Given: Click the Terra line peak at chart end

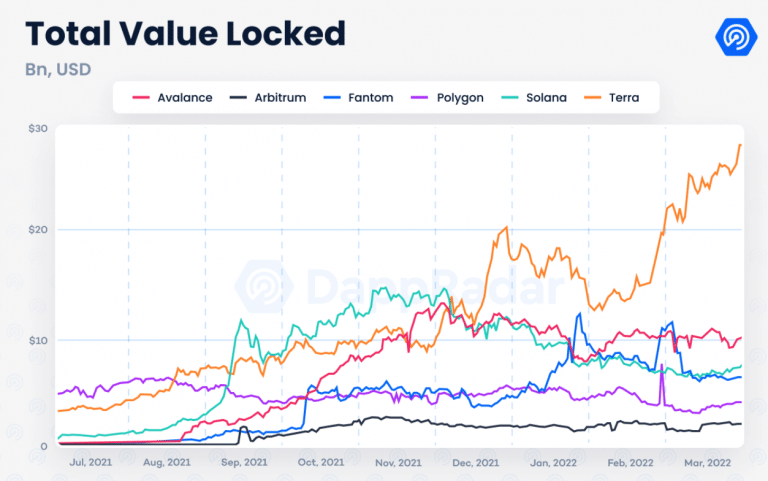Looking at the screenshot, I should click(740, 145).
